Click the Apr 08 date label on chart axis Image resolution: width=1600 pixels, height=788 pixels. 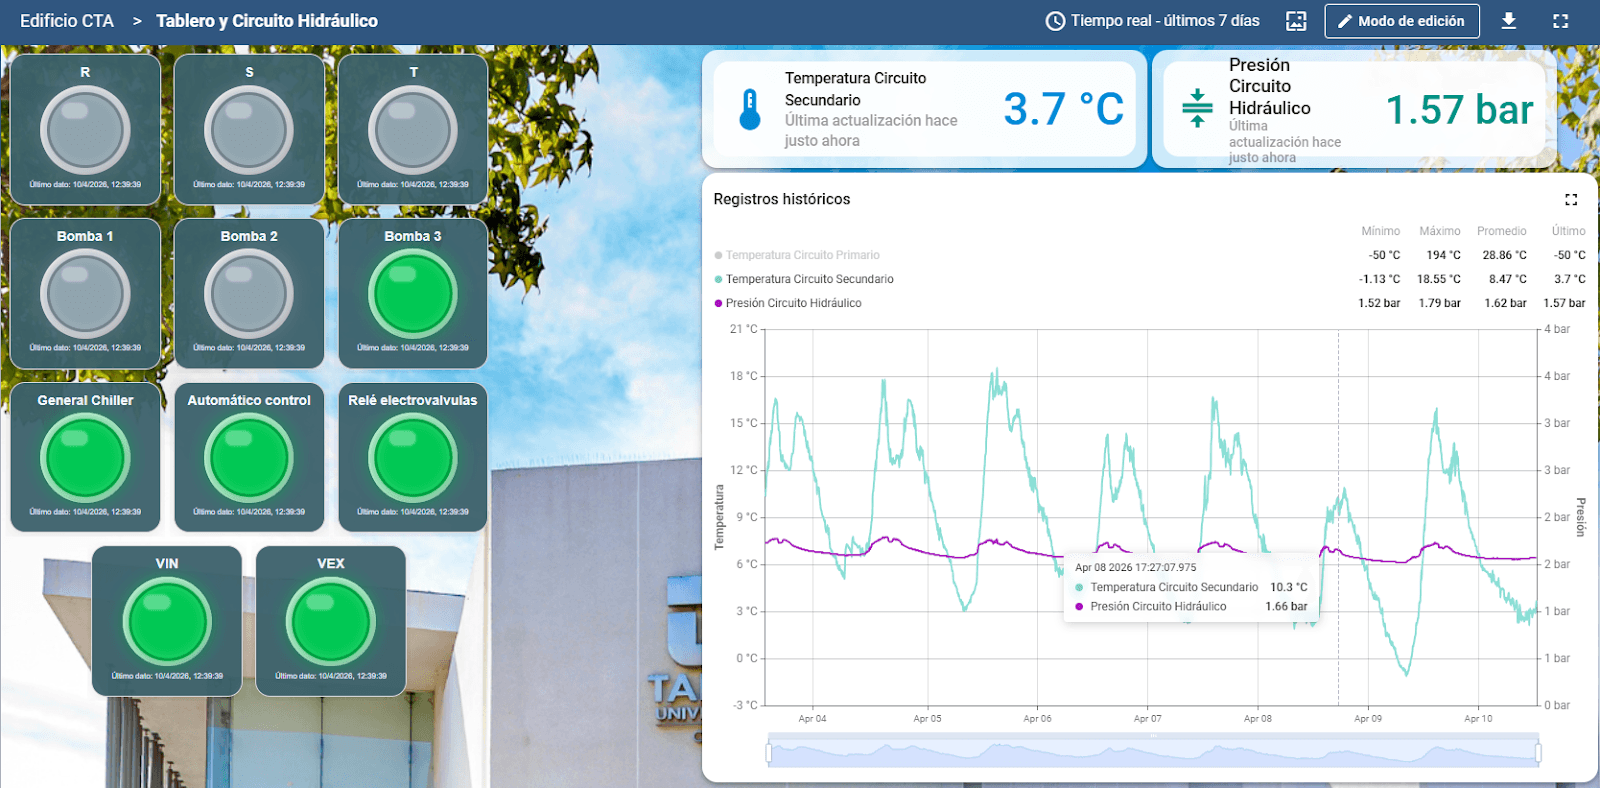(1258, 718)
